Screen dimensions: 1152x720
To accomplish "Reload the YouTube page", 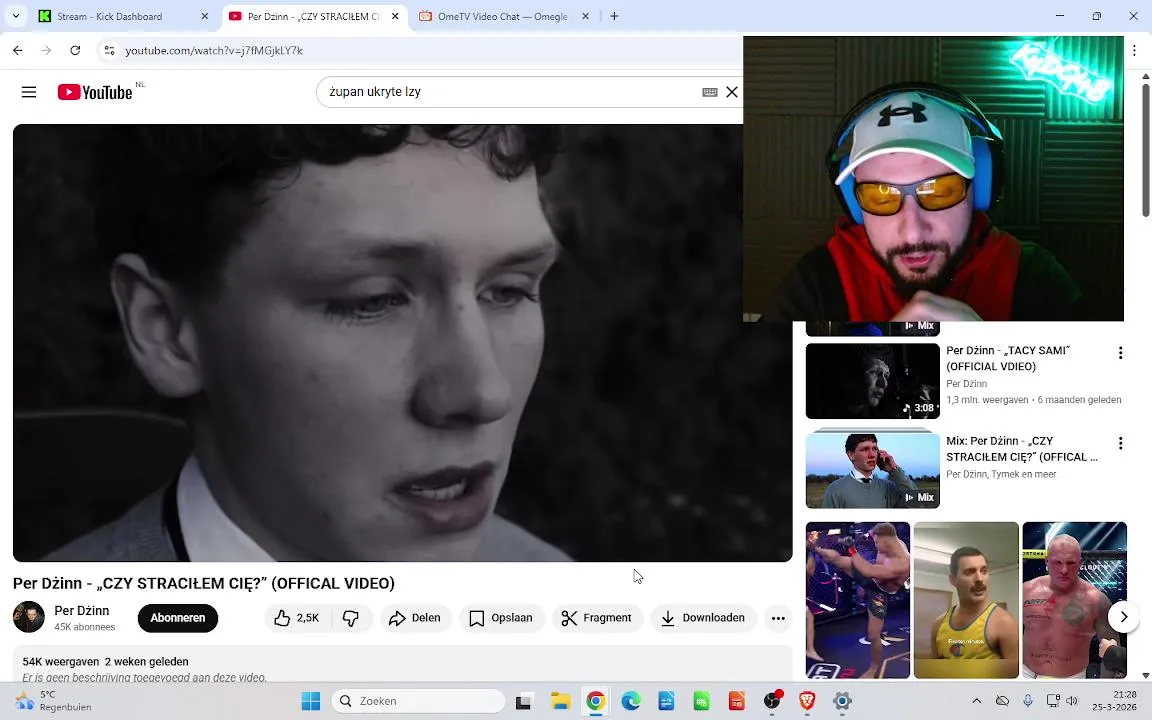I will pyautogui.click(x=75, y=50).
